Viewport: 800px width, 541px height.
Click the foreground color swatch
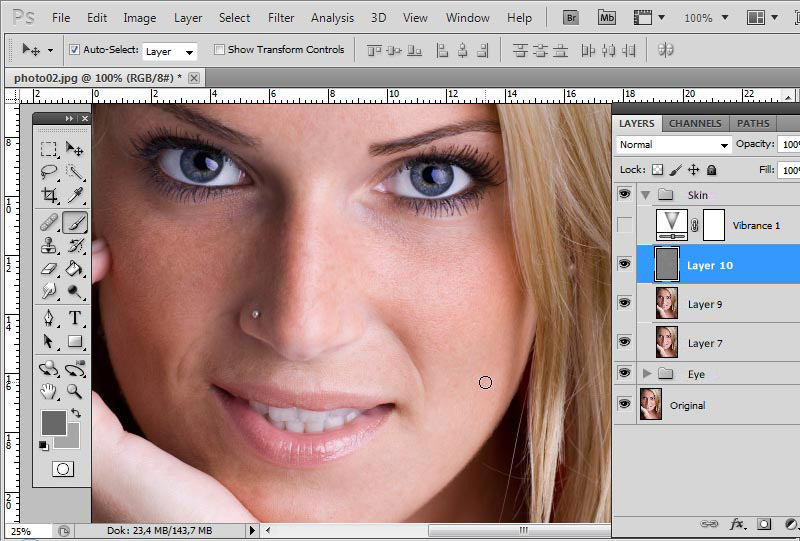53,422
